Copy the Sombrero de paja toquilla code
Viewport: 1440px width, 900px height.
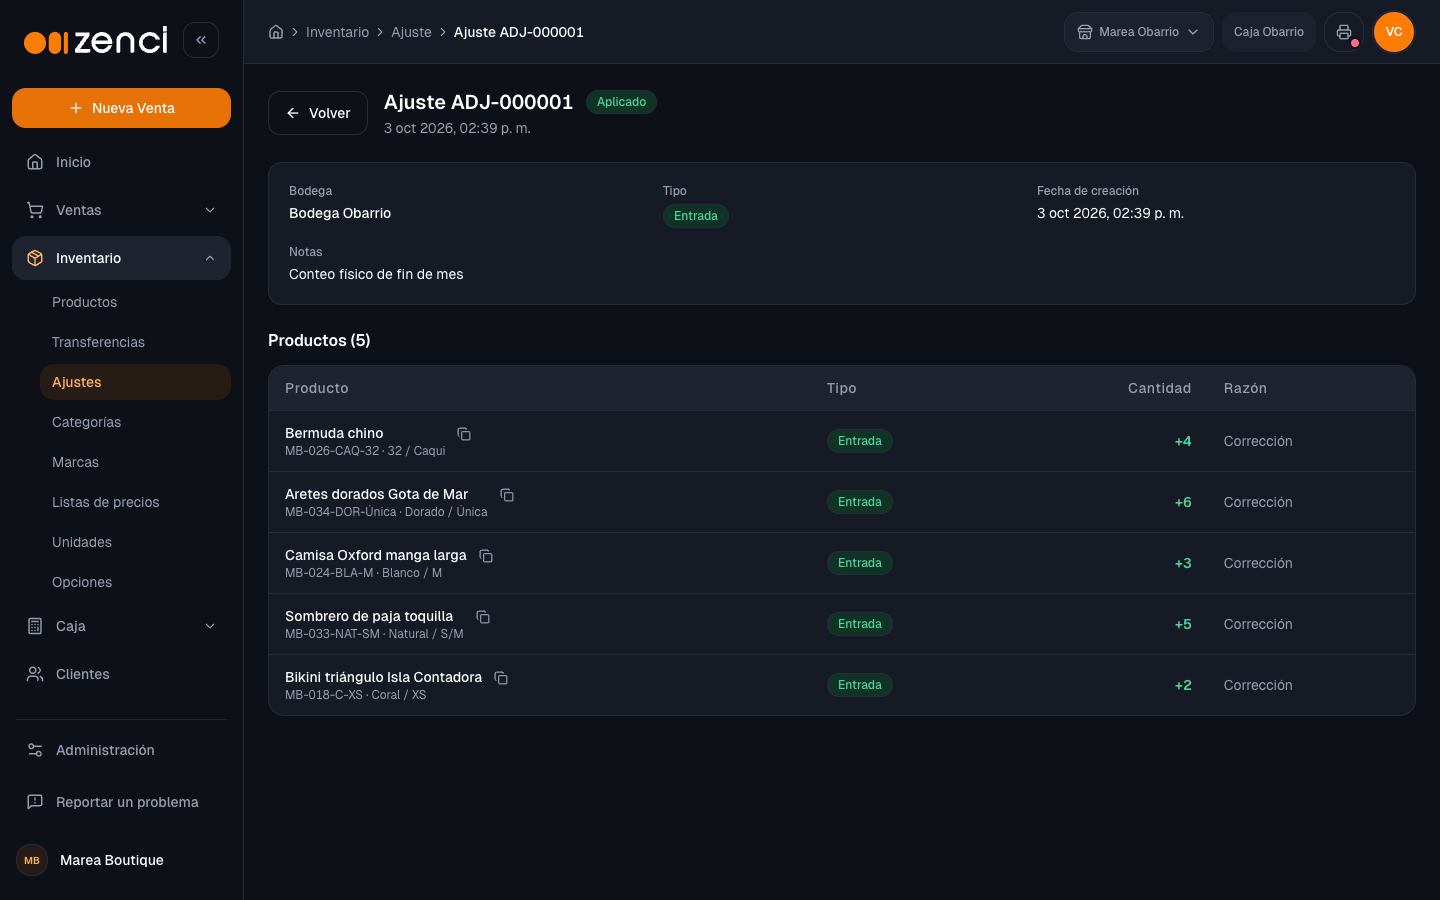coord(483,617)
